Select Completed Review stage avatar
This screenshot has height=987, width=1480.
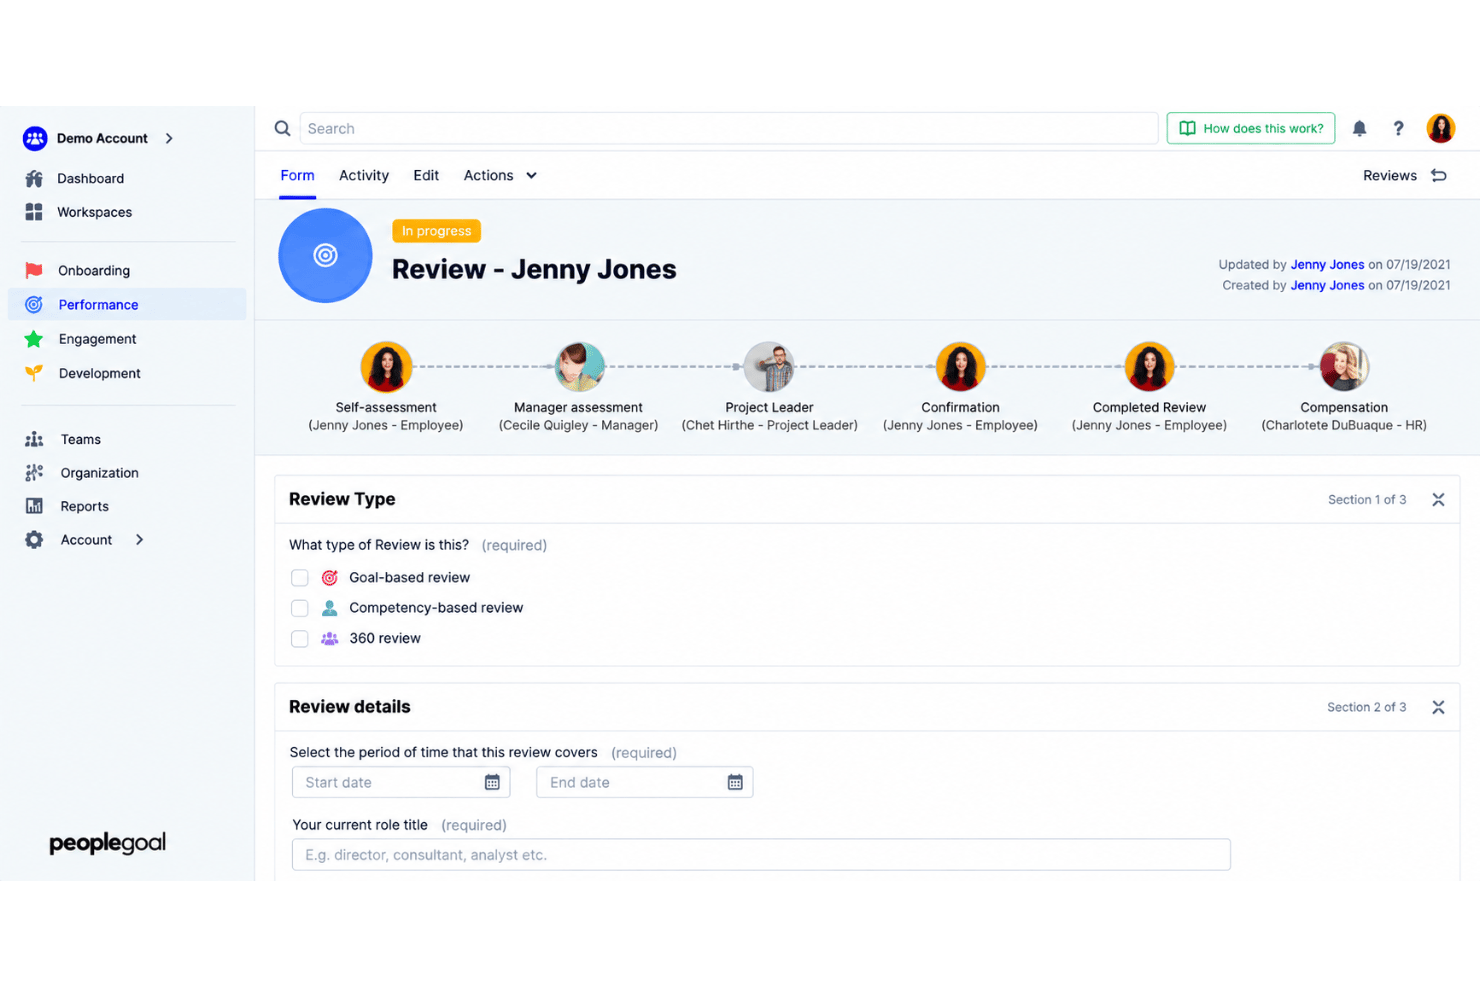coord(1149,367)
